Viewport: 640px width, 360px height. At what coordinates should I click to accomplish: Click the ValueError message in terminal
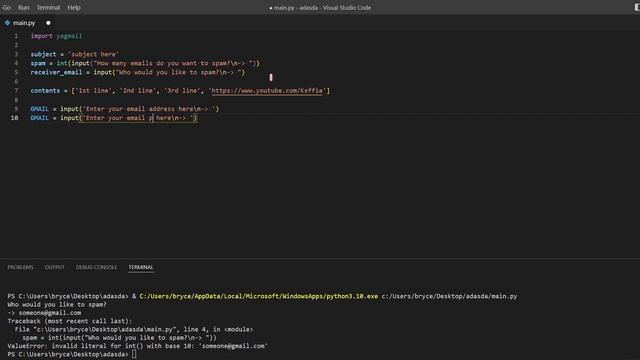(138, 346)
